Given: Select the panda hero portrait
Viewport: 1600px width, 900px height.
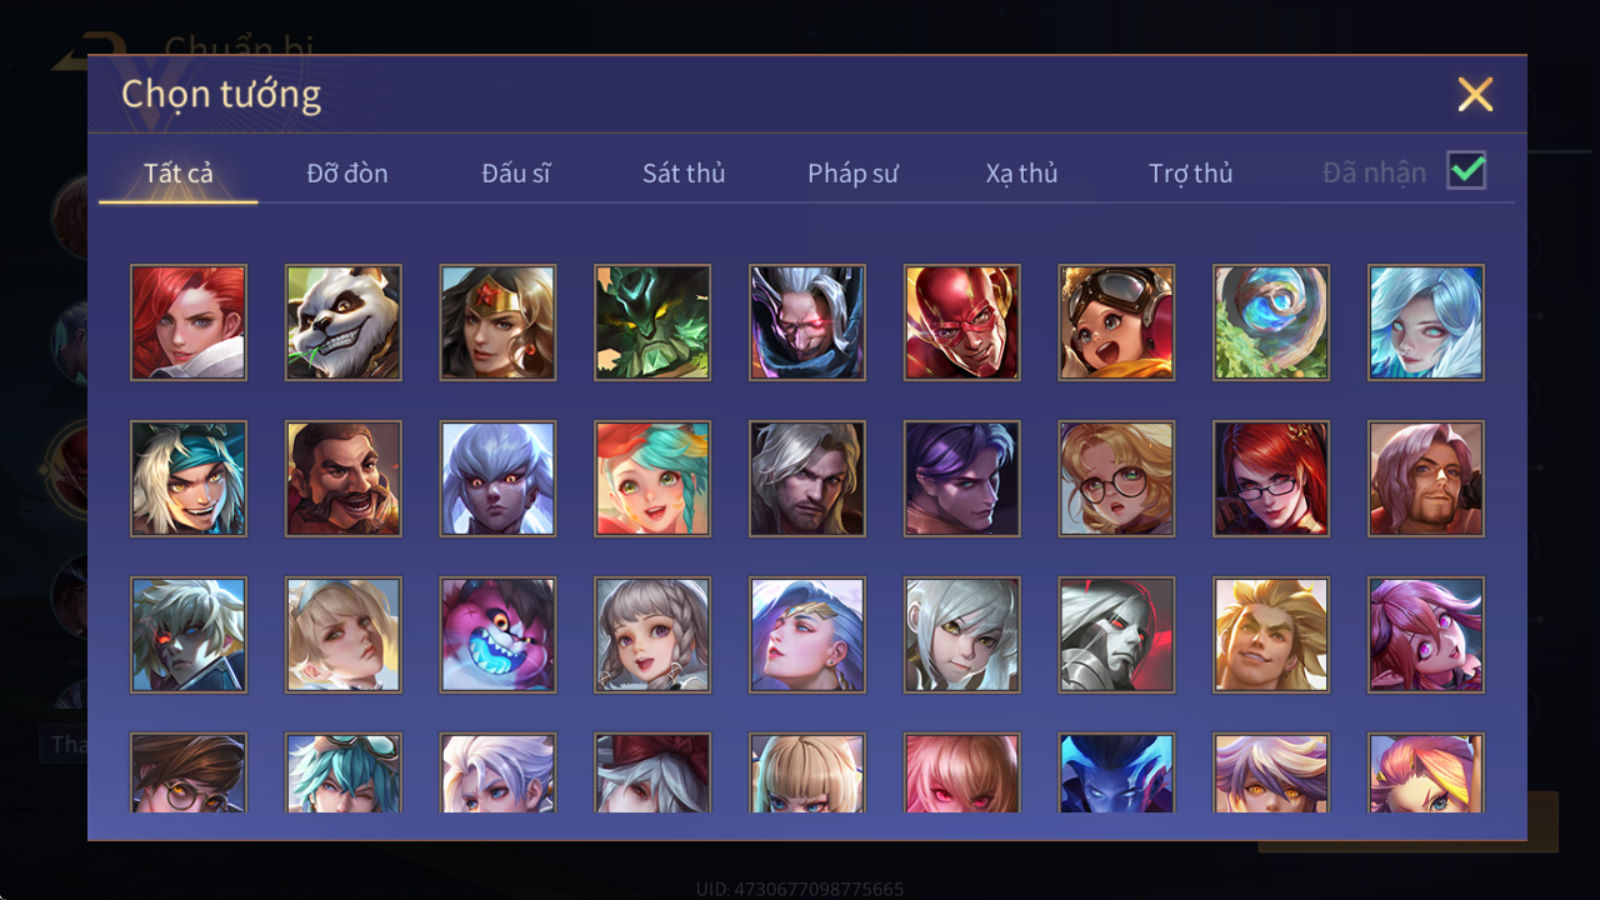Looking at the screenshot, I should coord(343,322).
